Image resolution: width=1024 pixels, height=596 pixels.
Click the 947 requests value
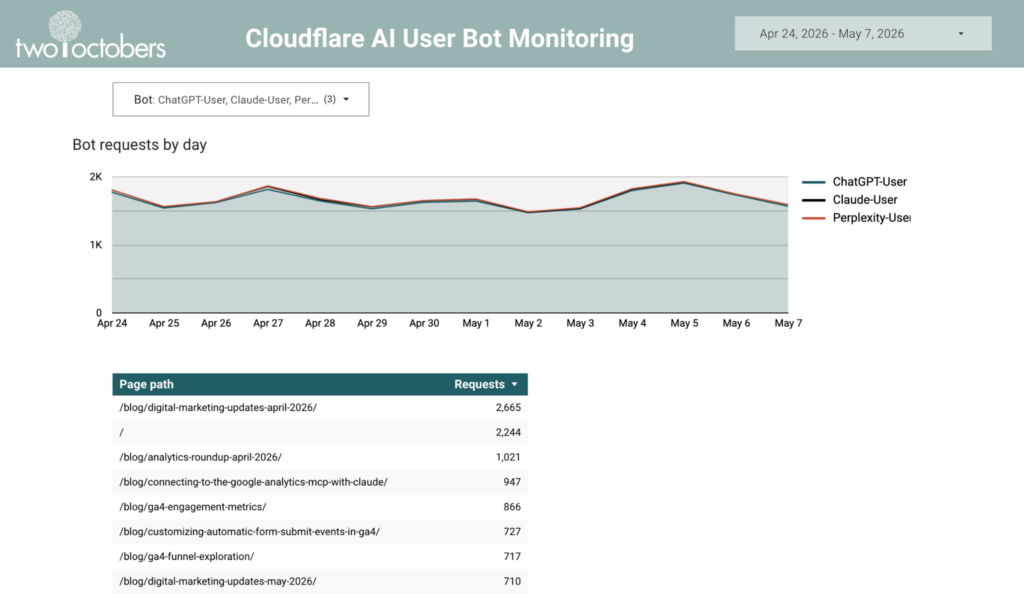tap(512, 482)
